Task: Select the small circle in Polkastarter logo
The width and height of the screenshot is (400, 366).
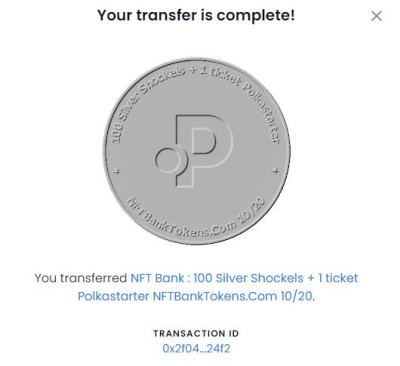Action: click(169, 160)
